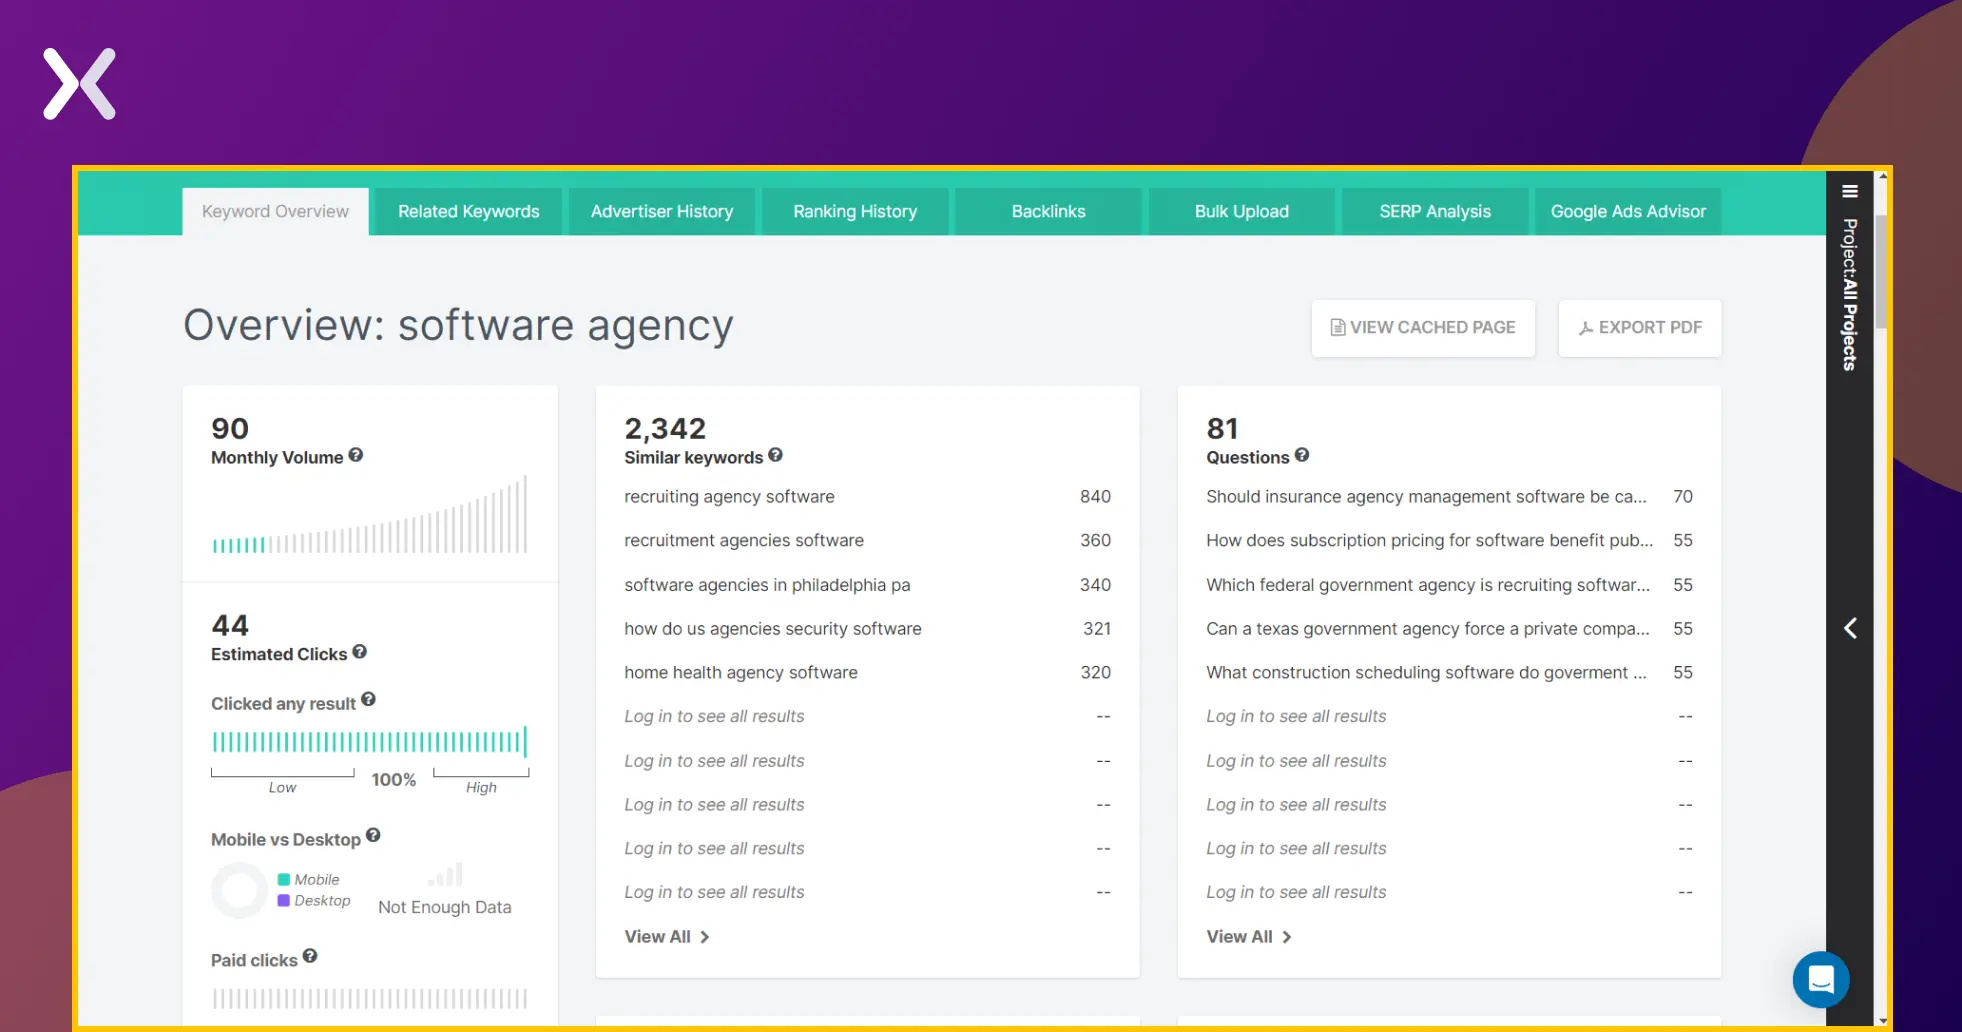Click the Monthly Volume help icon
The height and width of the screenshot is (1032, 1962).
[x=355, y=456]
